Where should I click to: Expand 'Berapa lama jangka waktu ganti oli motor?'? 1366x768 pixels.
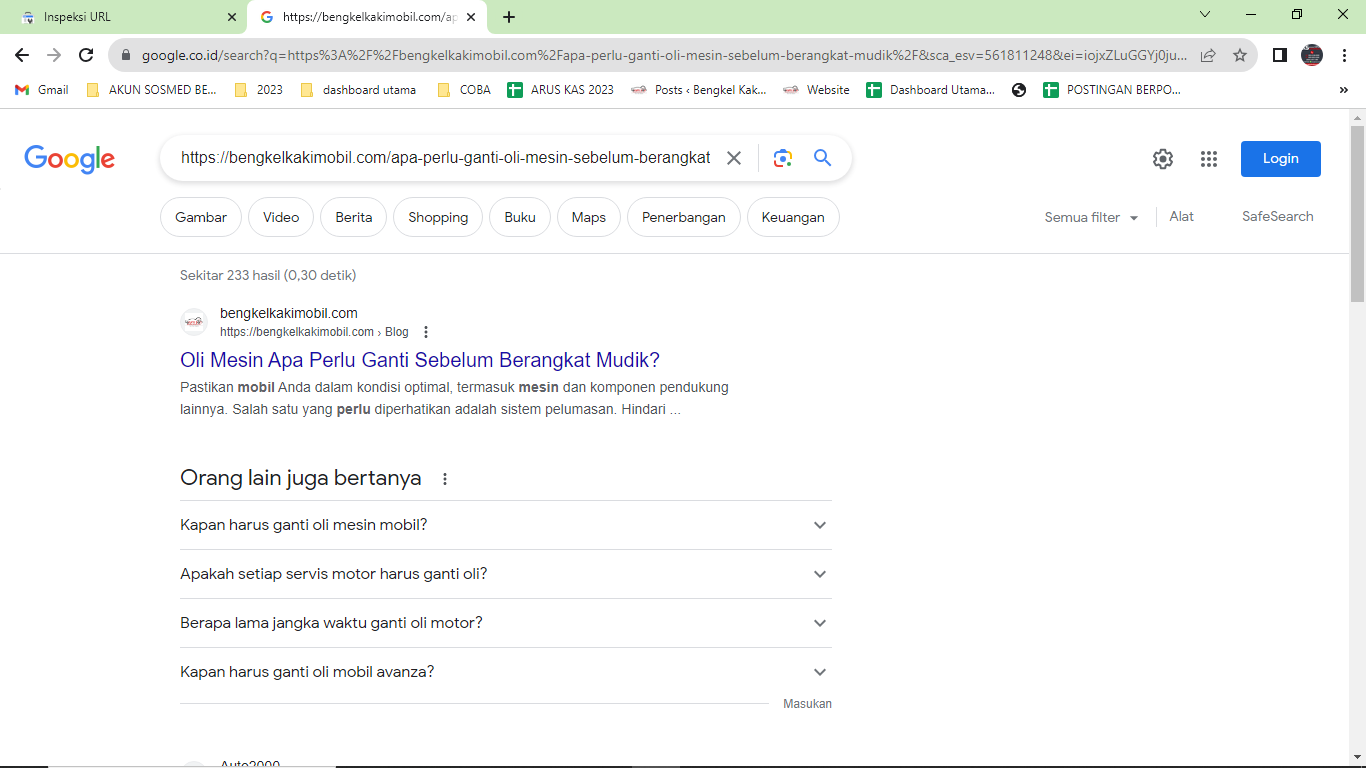click(x=506, y=623)
